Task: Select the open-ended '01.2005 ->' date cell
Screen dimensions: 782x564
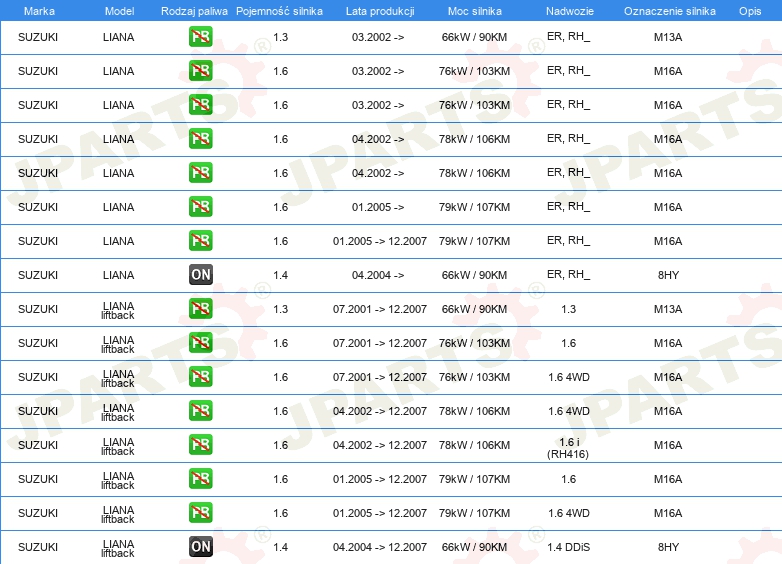Action: pos(378,207)
